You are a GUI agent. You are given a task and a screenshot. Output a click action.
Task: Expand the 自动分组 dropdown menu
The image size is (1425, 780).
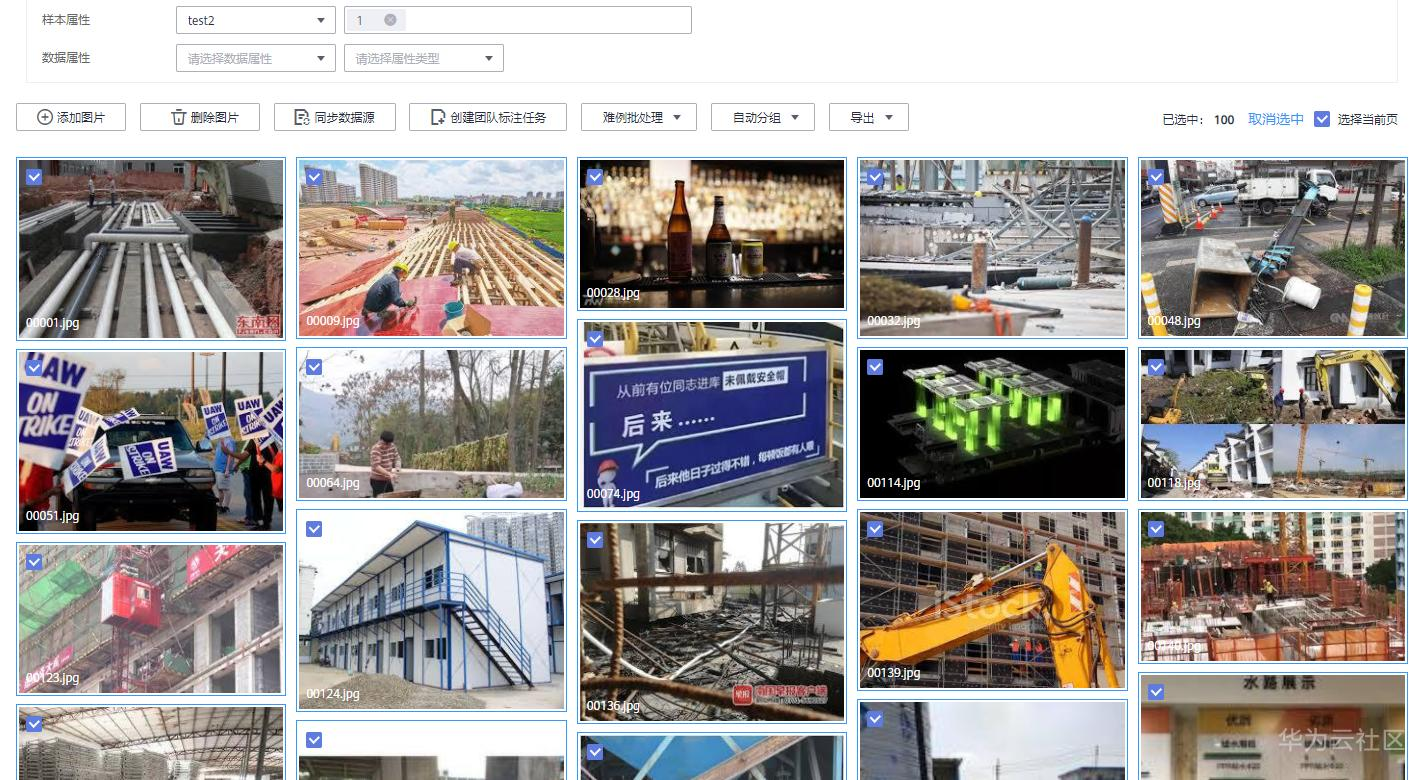point(763,117)
